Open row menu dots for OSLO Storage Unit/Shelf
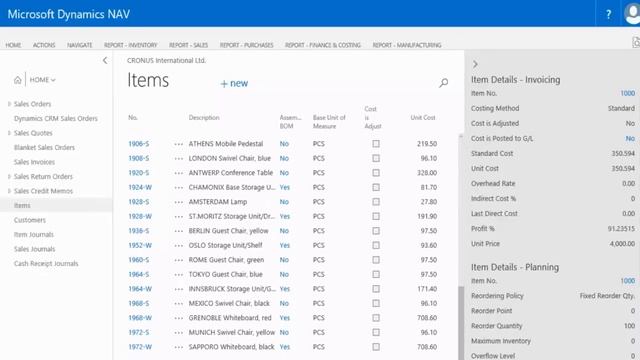Viewport: 640px width, 360px height. click(x=178, y=245)
